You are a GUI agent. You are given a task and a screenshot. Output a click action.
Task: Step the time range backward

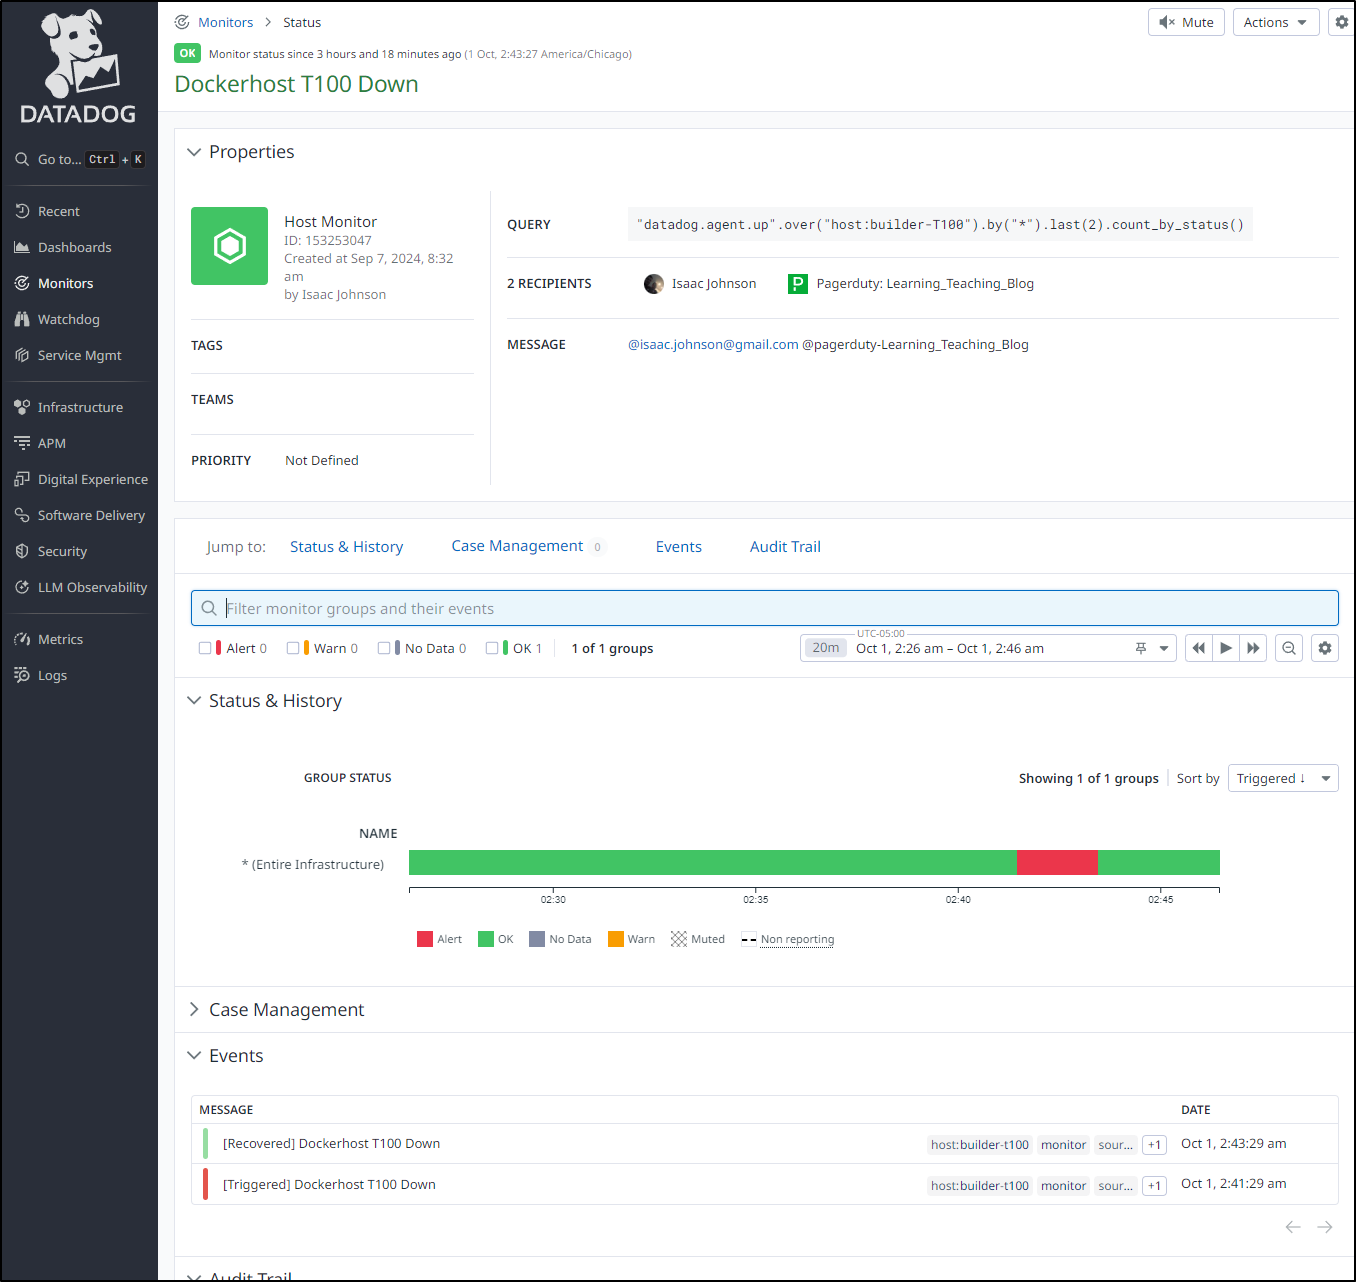pyautogui.click(x=1198, y=648)
